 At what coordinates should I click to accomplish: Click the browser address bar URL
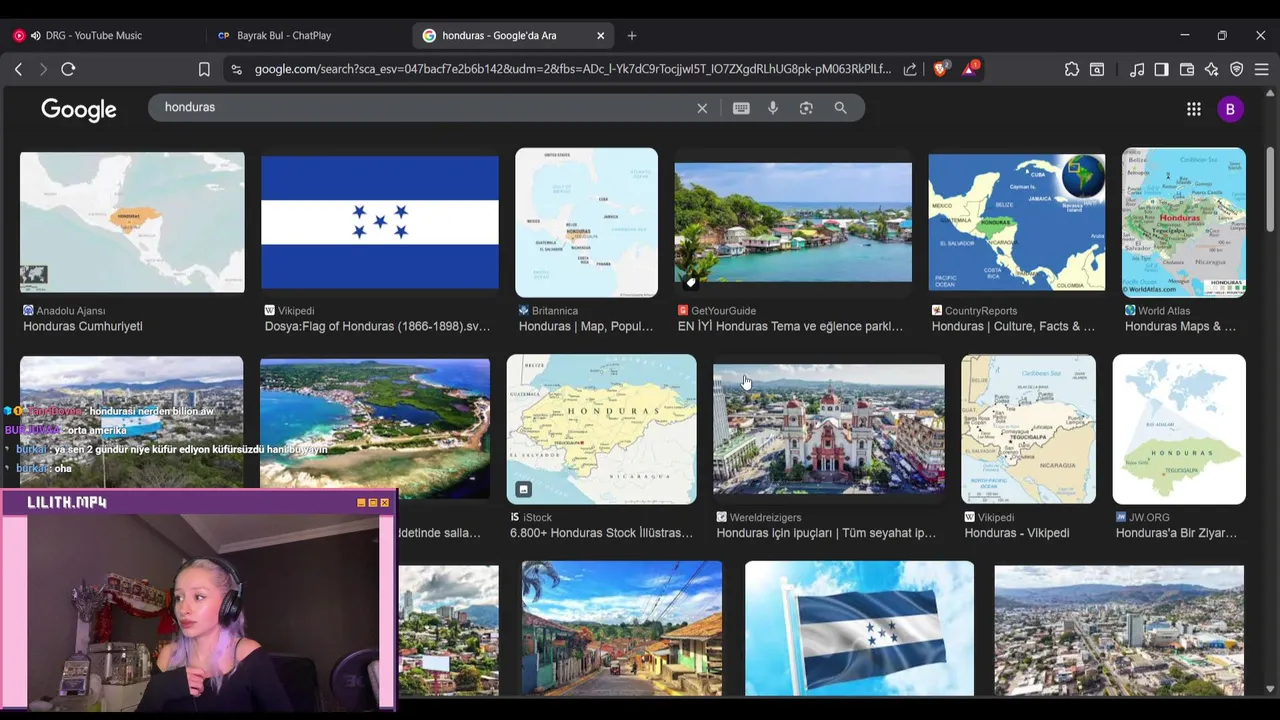(572, 69)
